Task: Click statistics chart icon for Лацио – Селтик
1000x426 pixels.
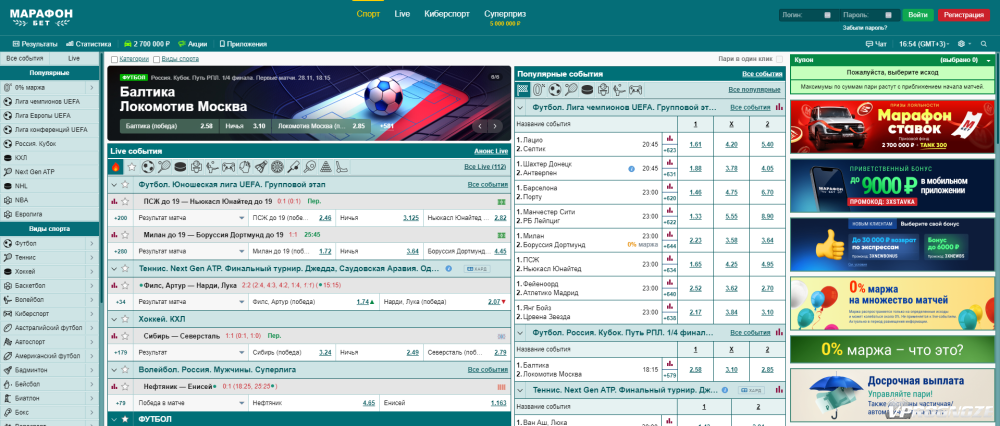Action: tap(670, 138)
